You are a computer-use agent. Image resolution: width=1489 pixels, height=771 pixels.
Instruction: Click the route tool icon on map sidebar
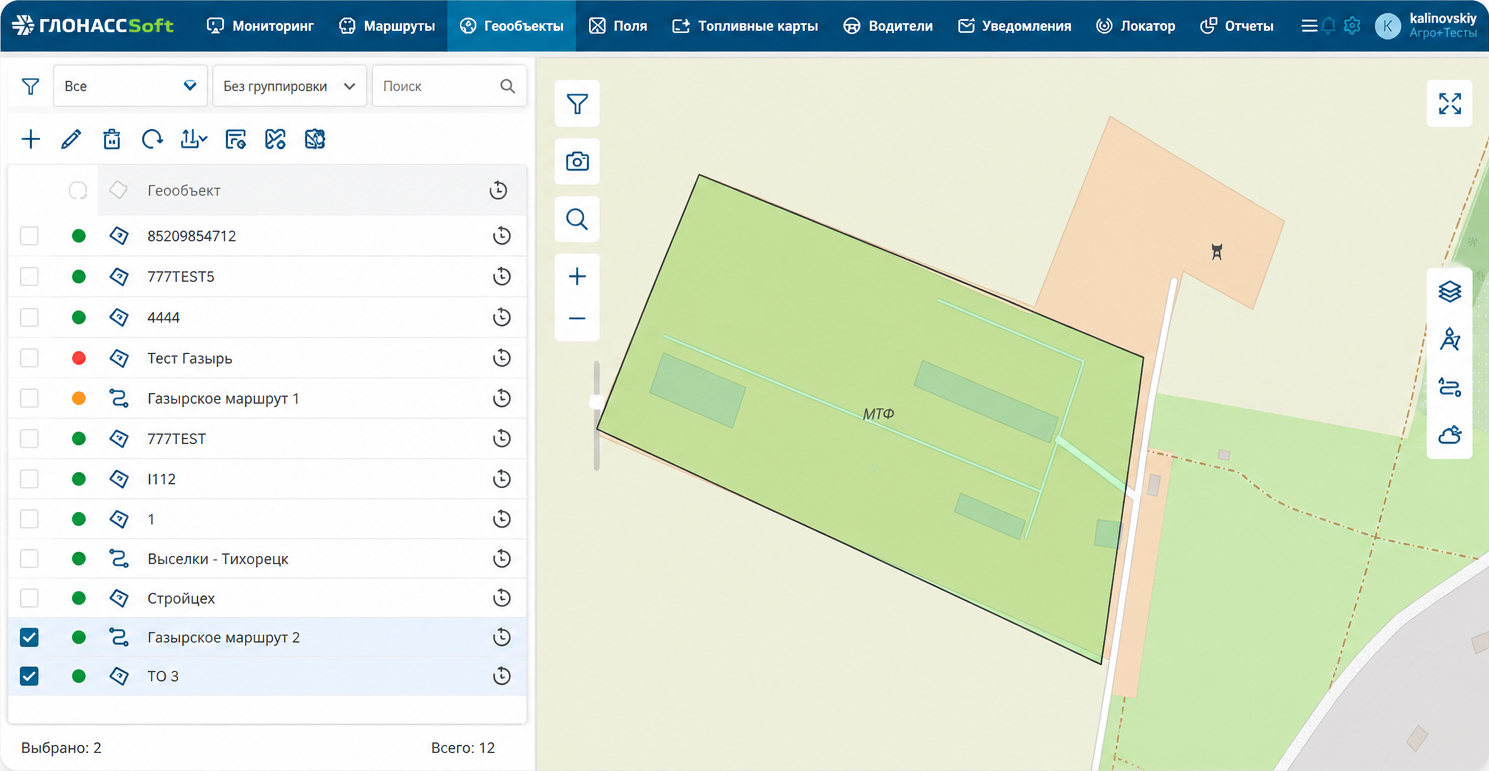pos(1450,387)
